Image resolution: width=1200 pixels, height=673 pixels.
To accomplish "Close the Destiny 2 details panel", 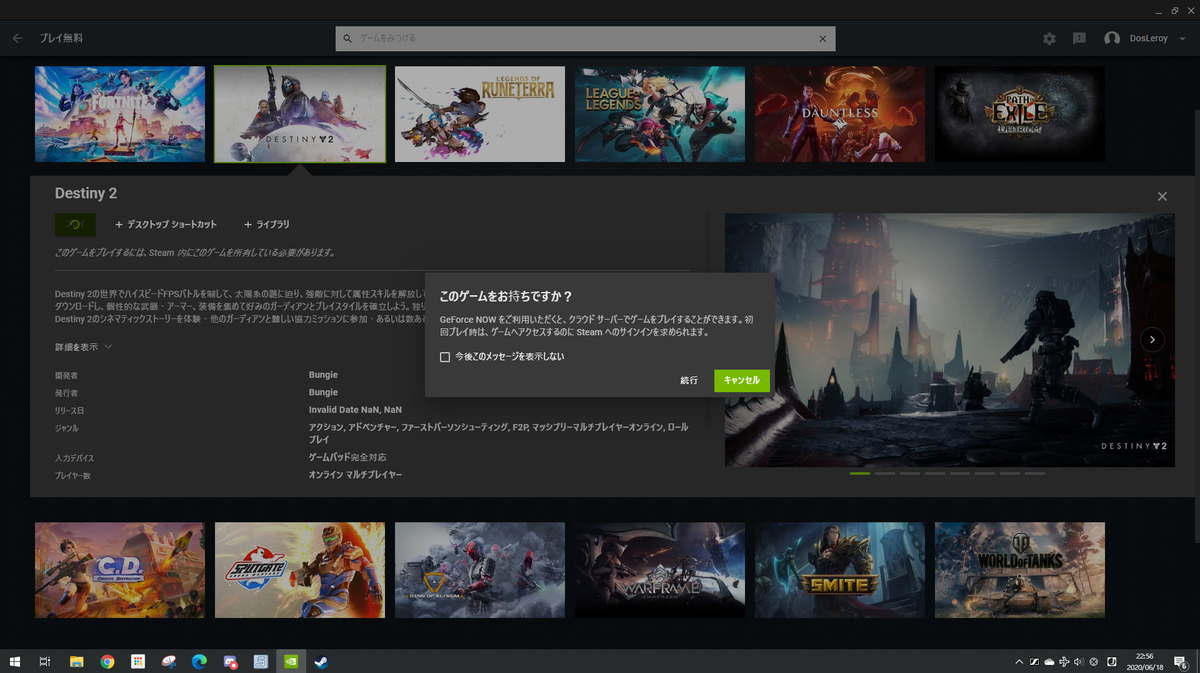I will click(1162, 196).
